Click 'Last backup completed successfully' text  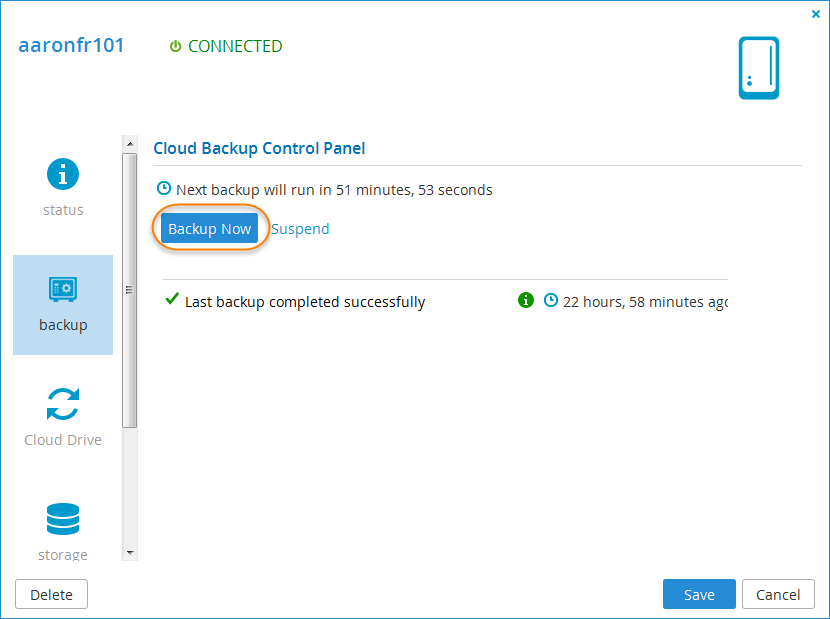(x=305, y=302)
